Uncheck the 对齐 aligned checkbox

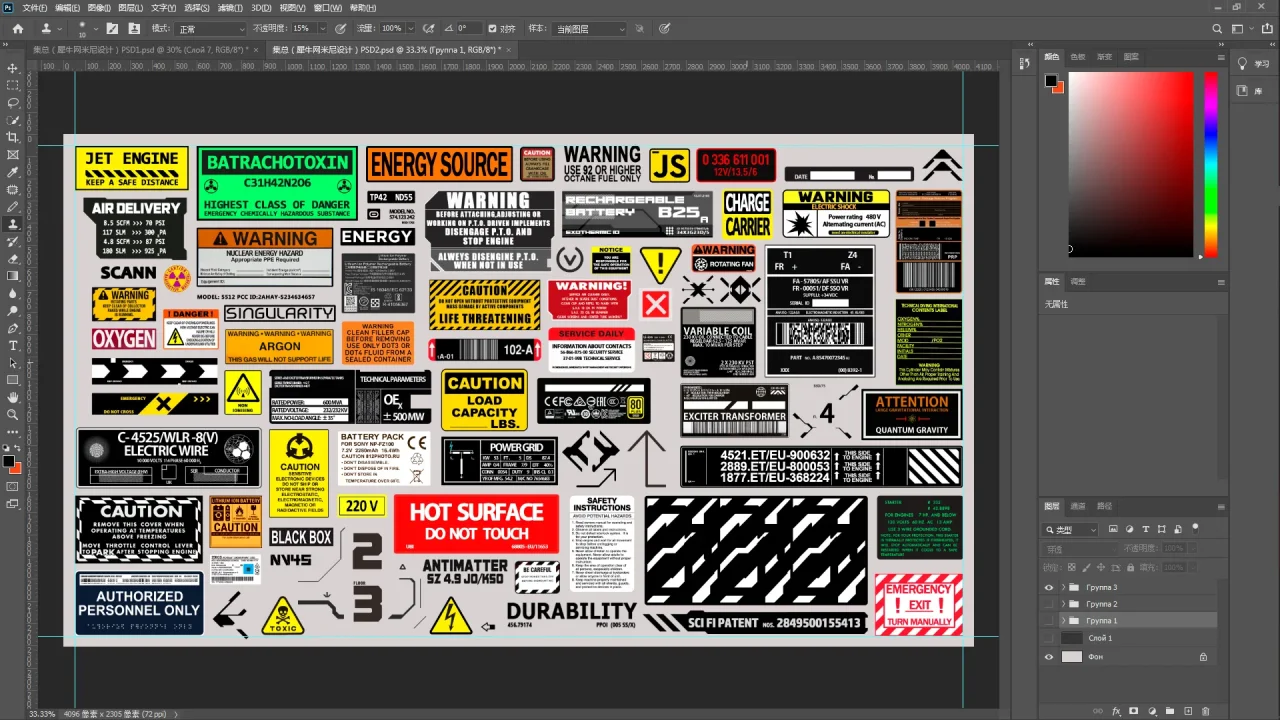[492, 28]
